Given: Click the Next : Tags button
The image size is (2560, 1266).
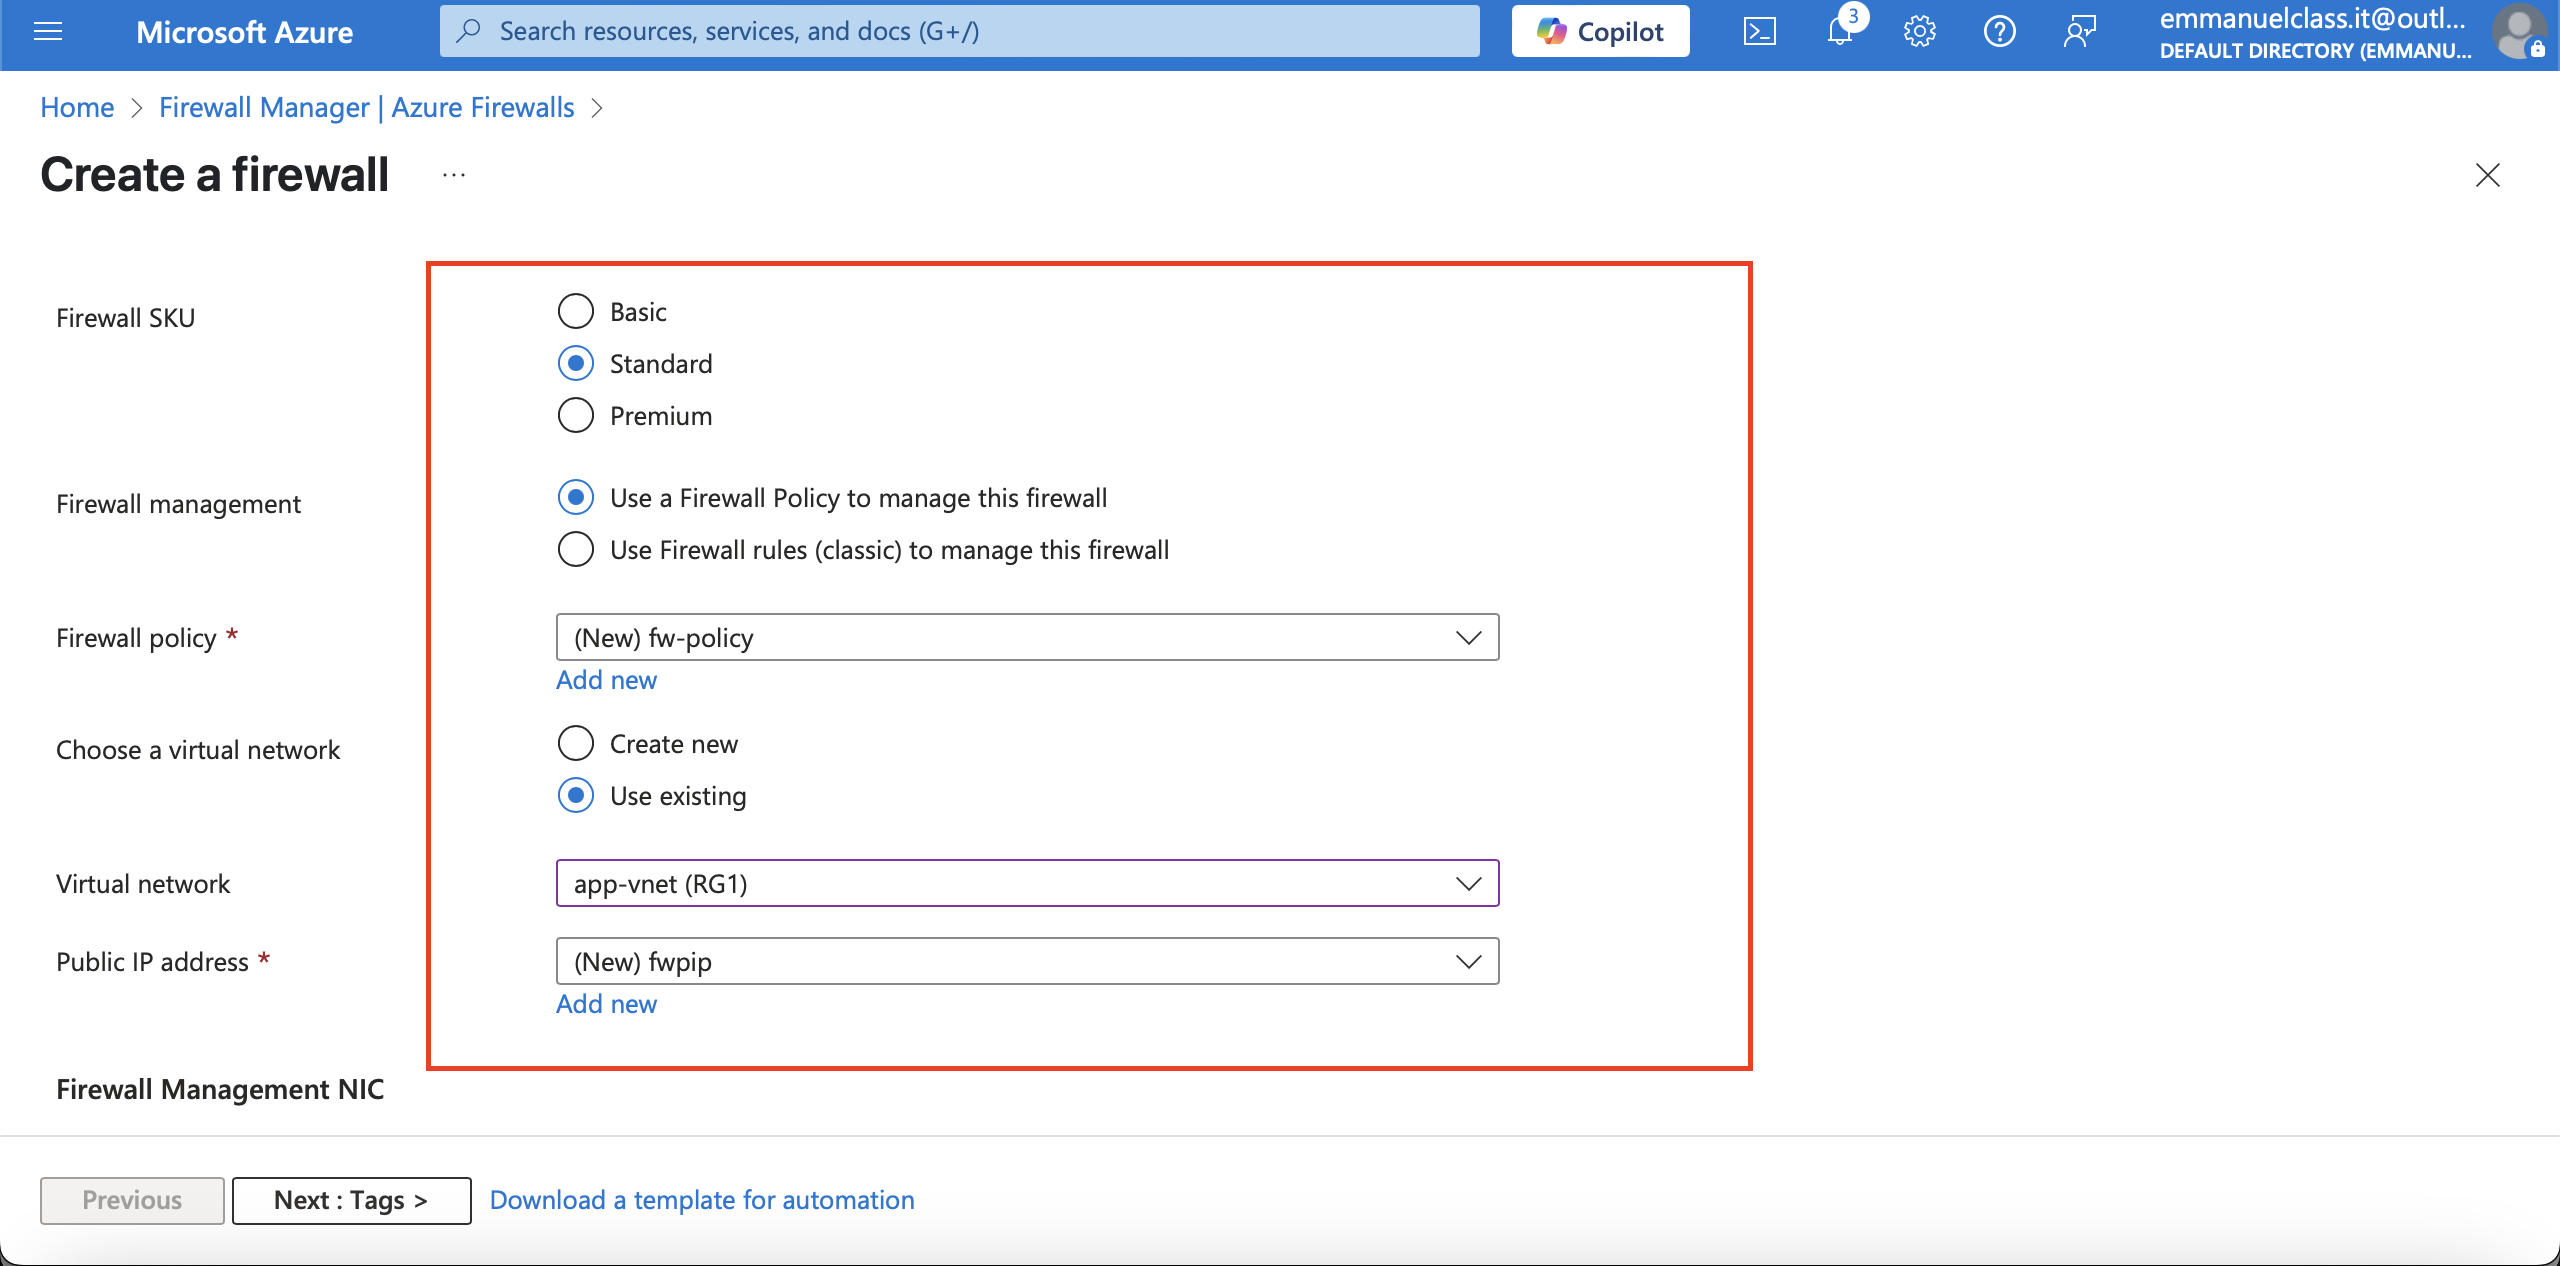Looking at the screenshot, I should [x=351, y=1200].
